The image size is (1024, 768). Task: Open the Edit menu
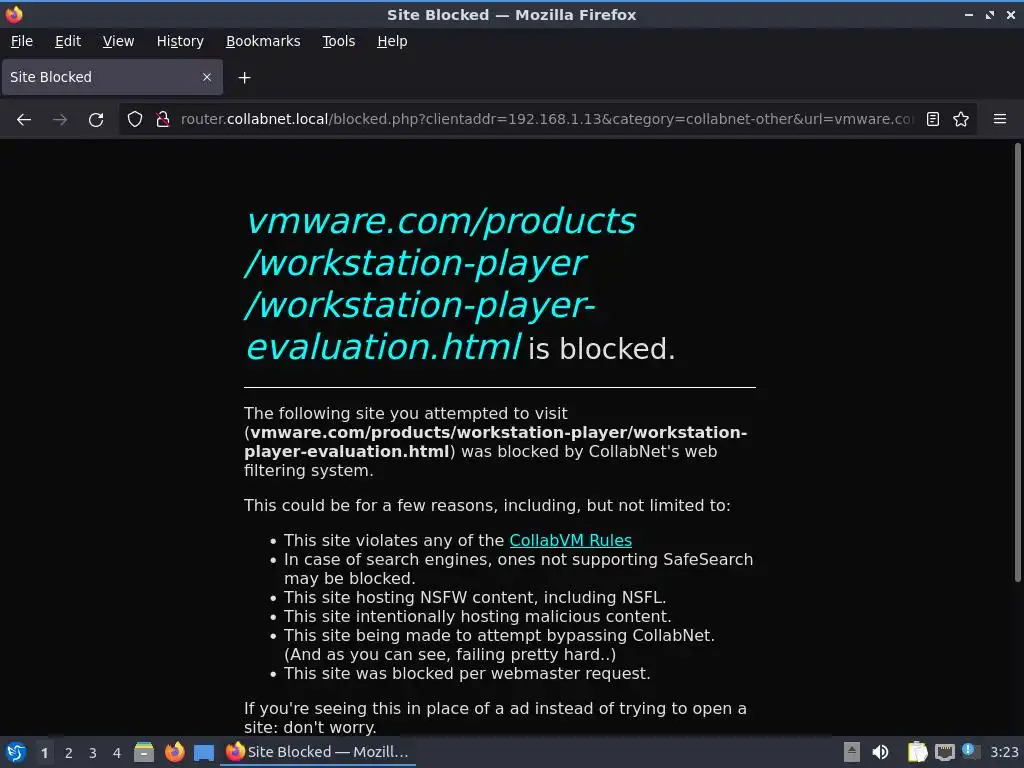[68, 41]
